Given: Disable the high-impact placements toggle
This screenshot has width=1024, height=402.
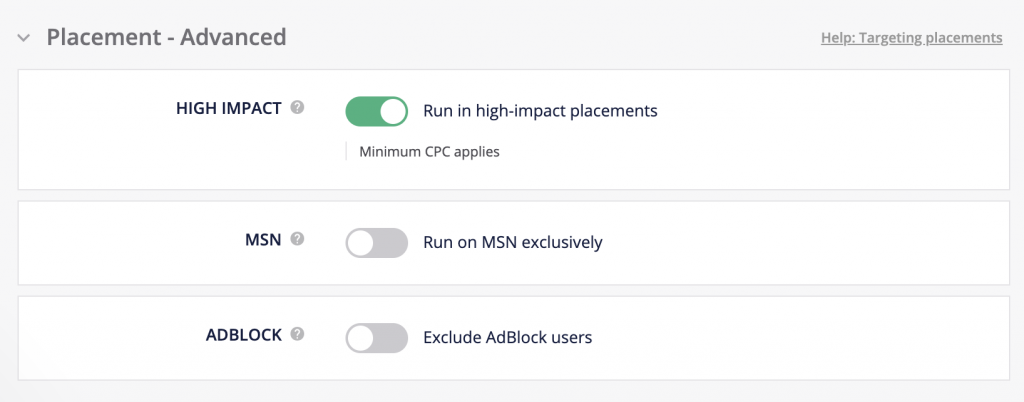Looking at the screenshot, I should click(x=377, y=111).
